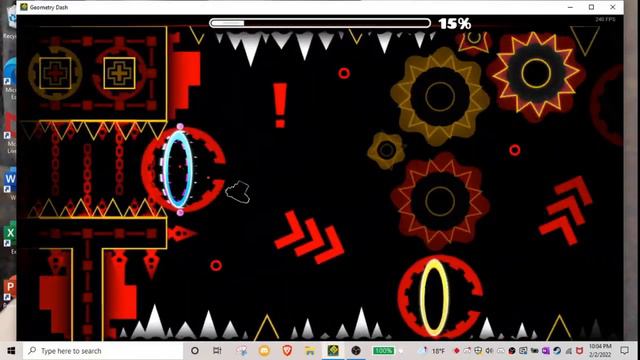Open the 18°F weather widget

[x=432, y=351]
